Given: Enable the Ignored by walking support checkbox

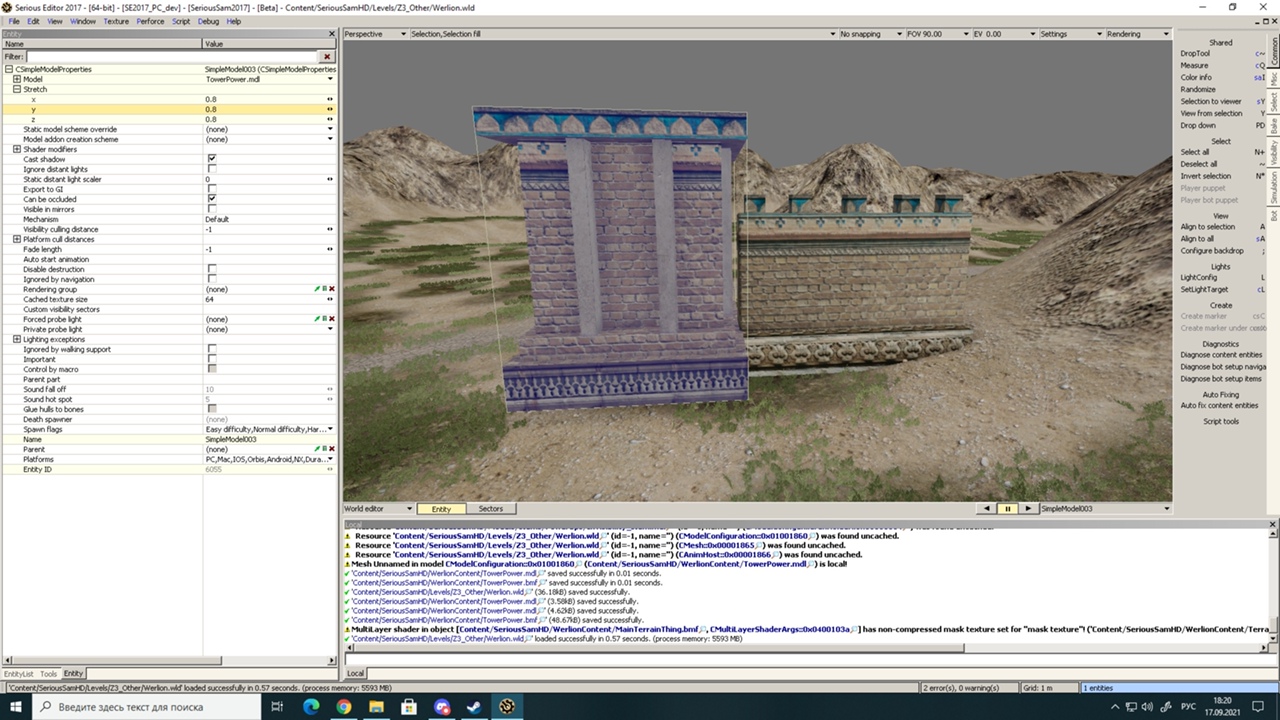Looking at the screenshot, I should (212, 349).
